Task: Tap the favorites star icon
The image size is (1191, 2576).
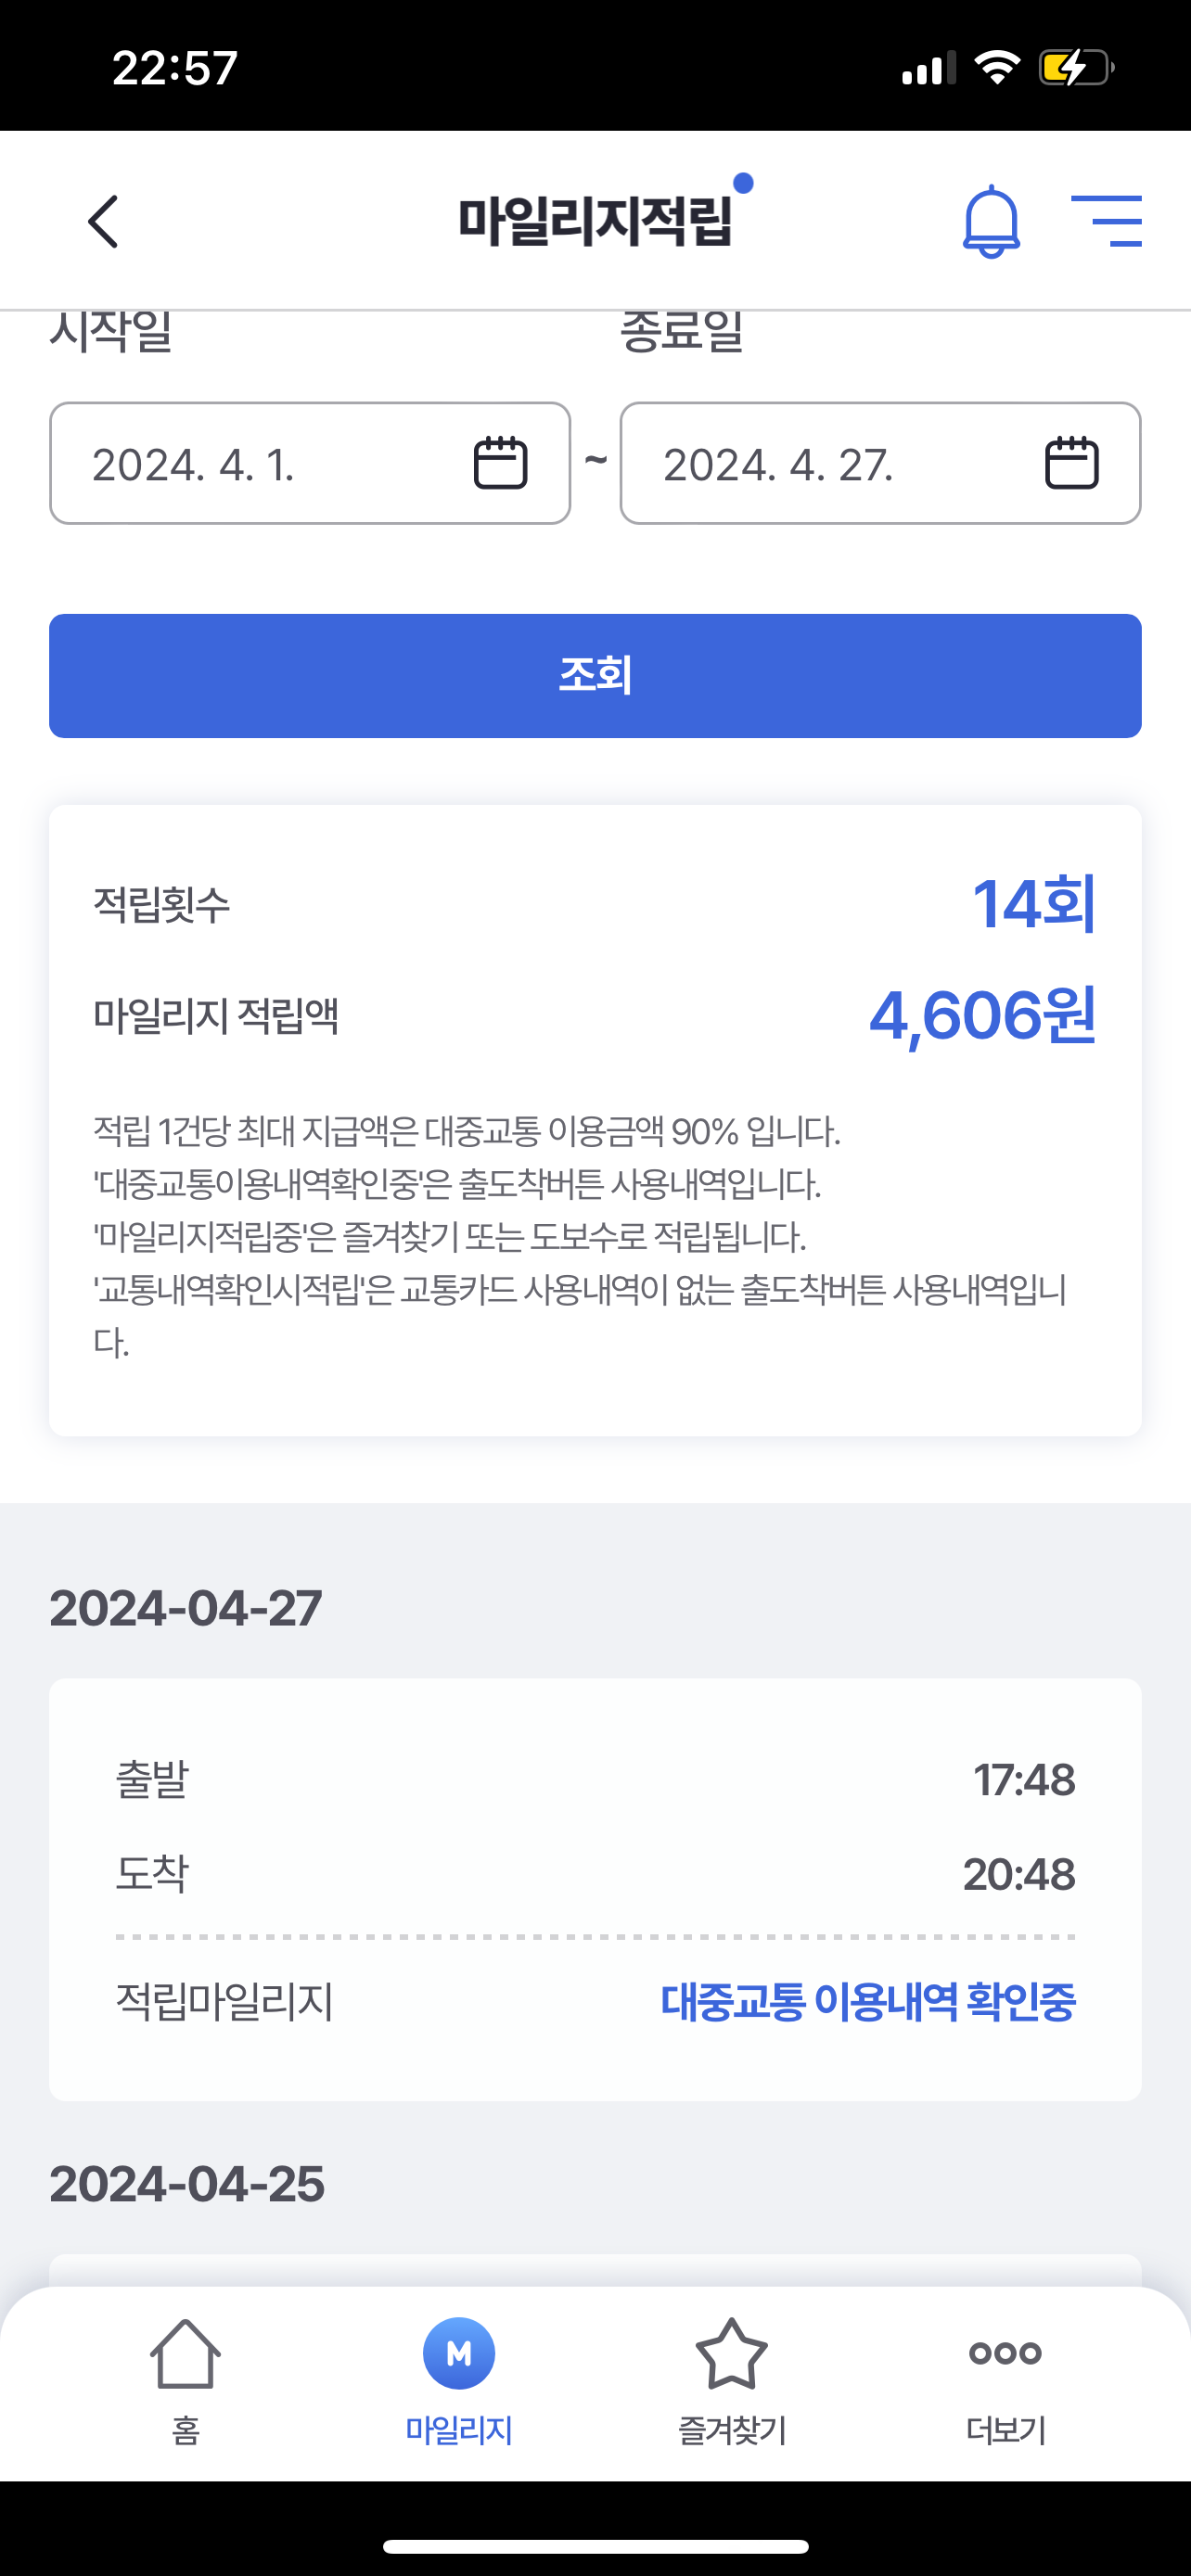Action: [732, 2353]
